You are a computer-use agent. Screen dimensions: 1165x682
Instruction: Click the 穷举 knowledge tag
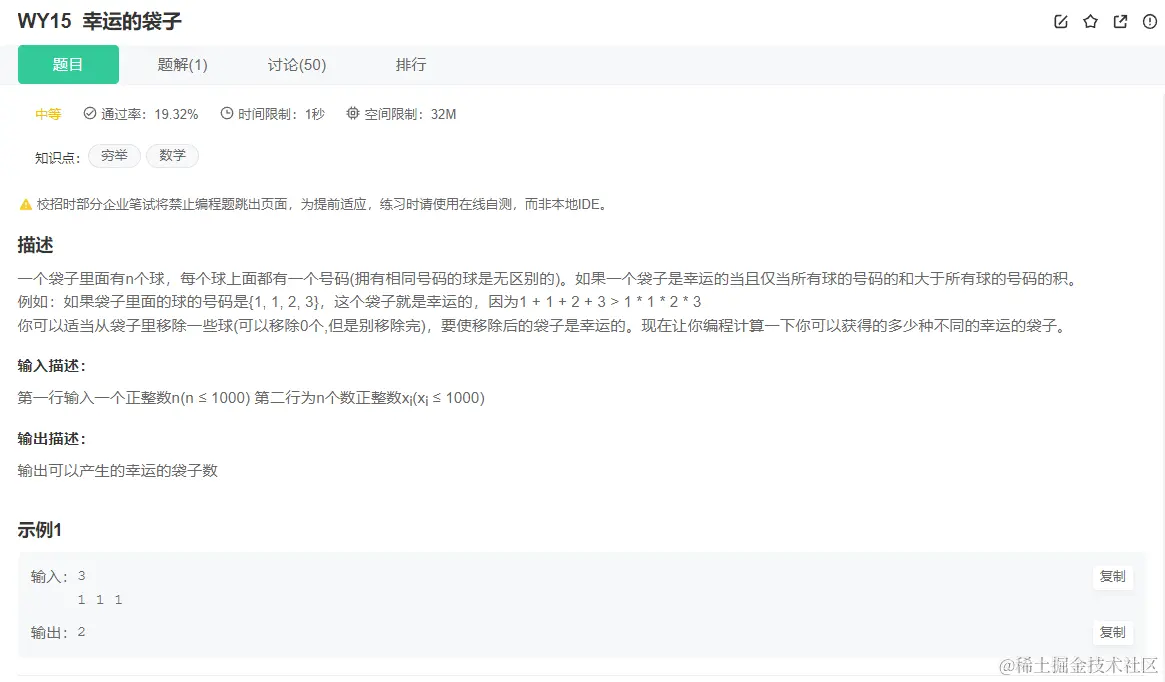114,156
